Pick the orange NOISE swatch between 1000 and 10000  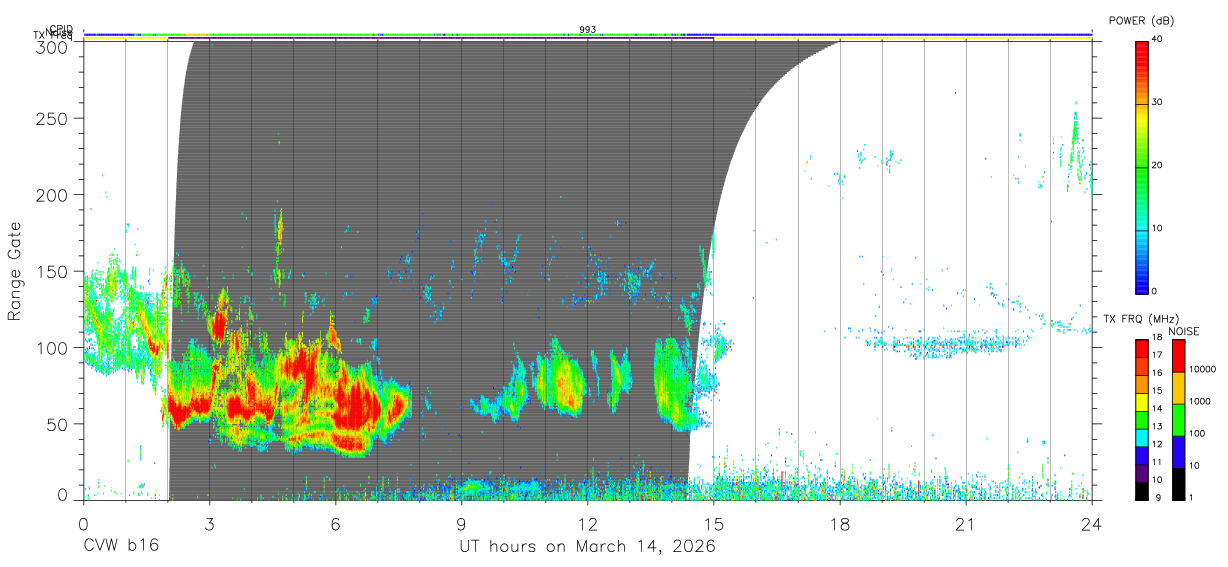click(1177, 388)
